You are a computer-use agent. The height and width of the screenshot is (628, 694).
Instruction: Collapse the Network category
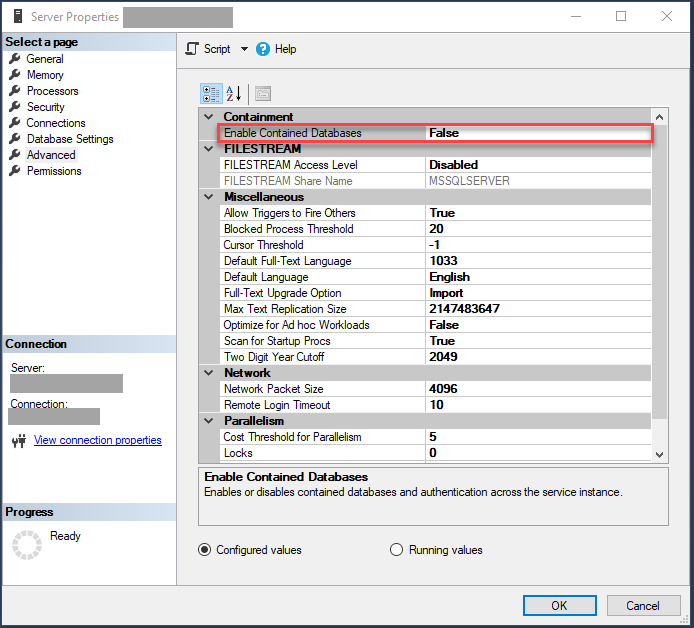[x=208, y=373]
